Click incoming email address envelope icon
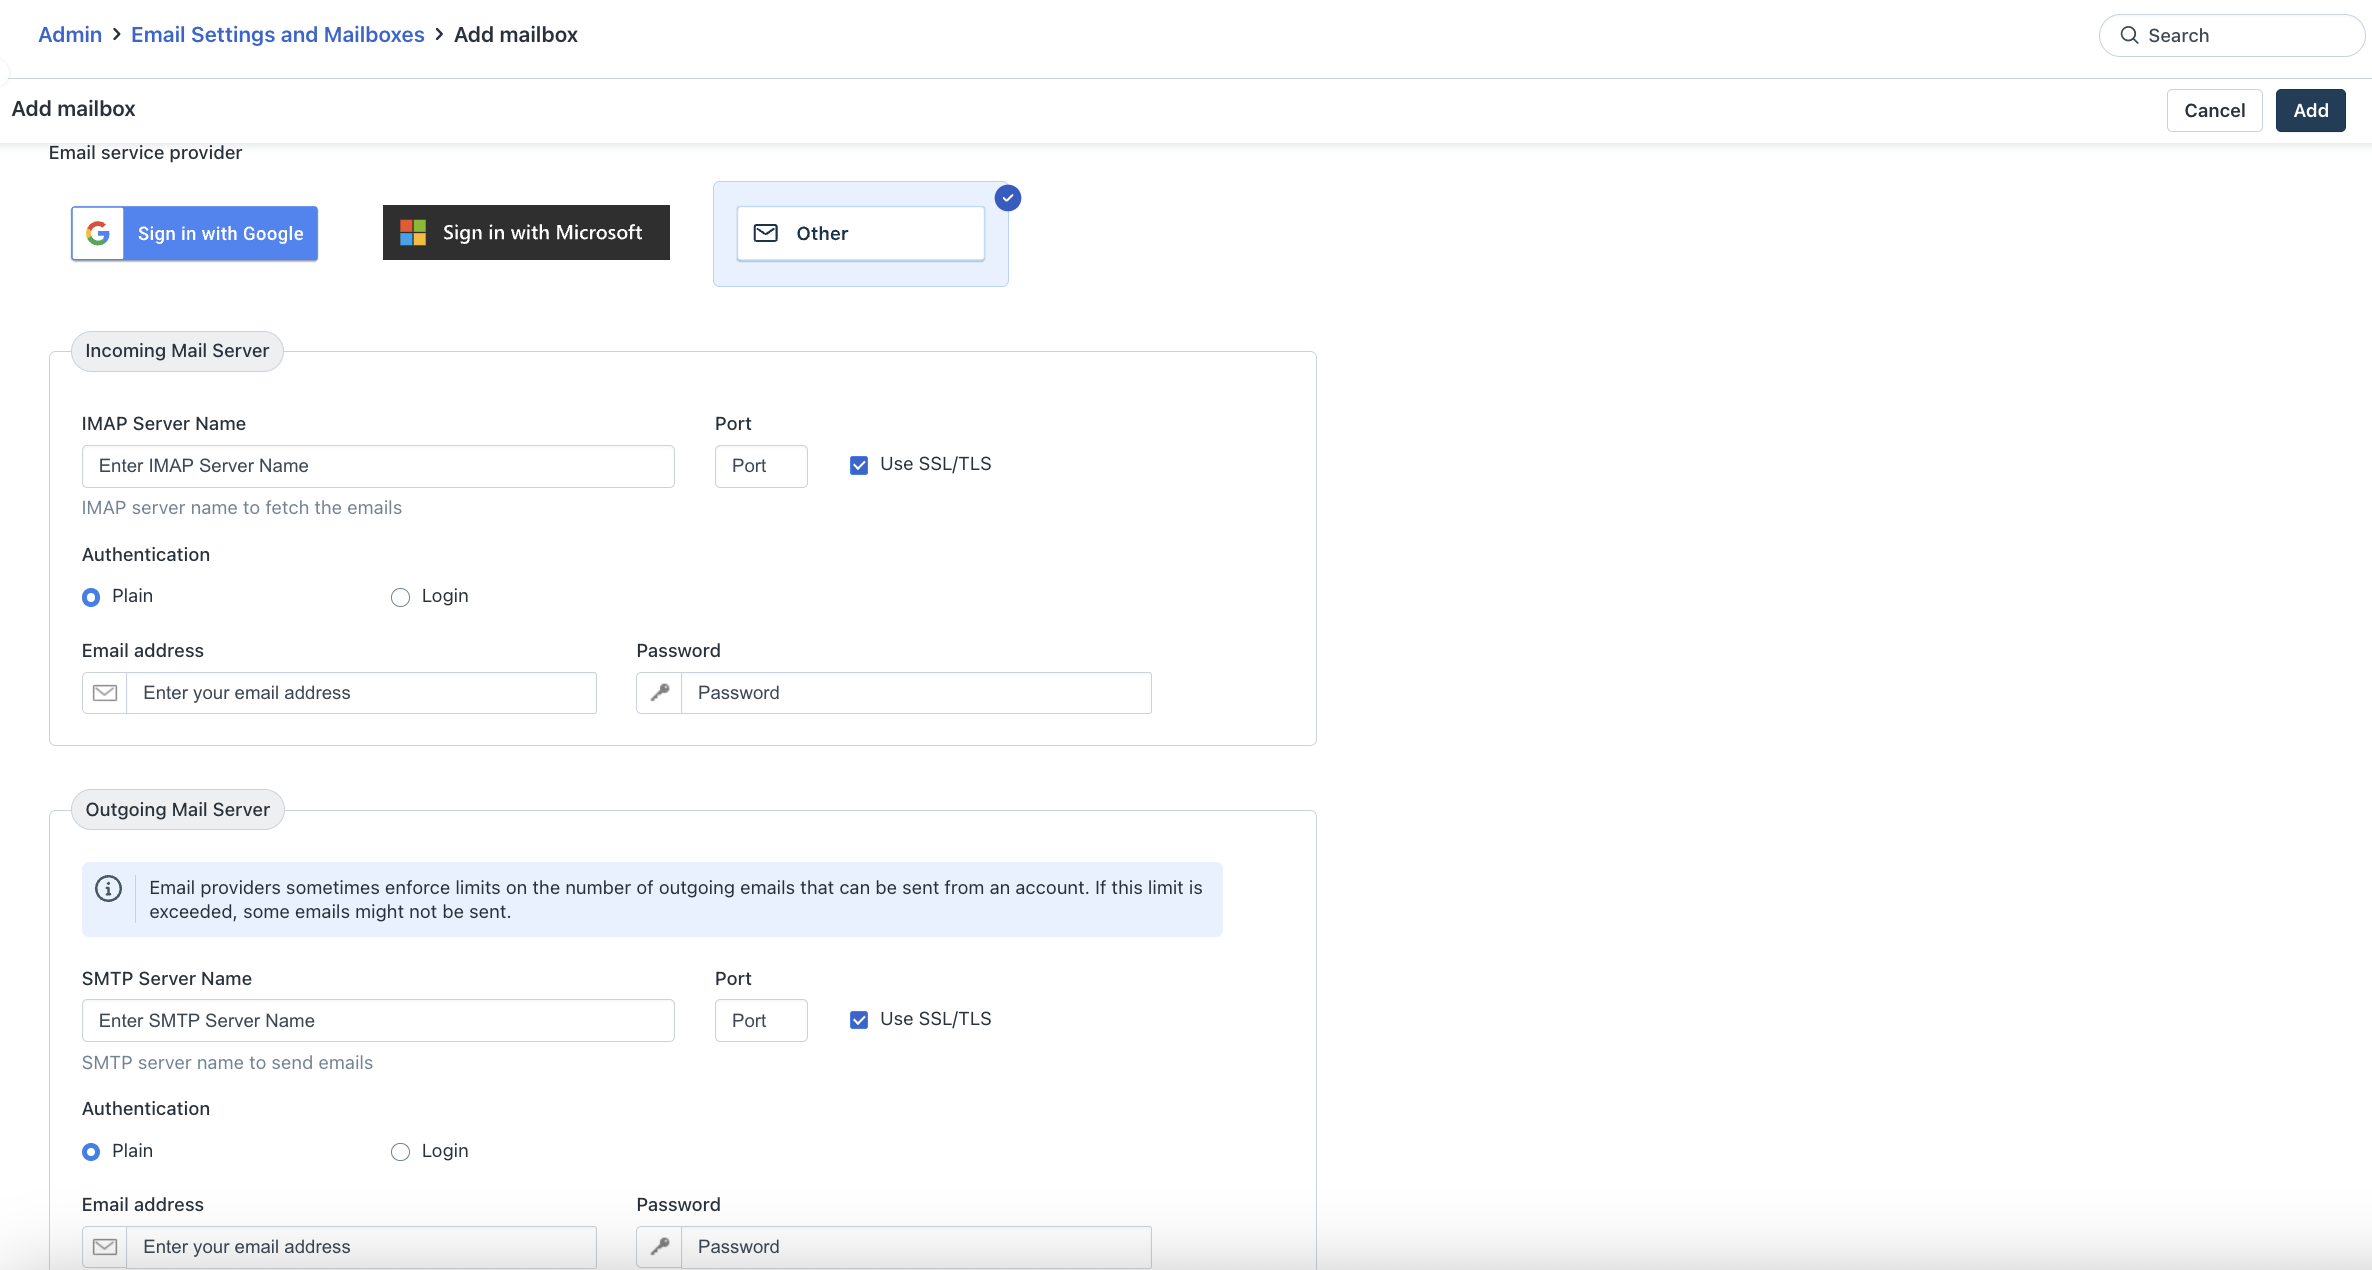The image size is (2372, 1270). [105, 693]
